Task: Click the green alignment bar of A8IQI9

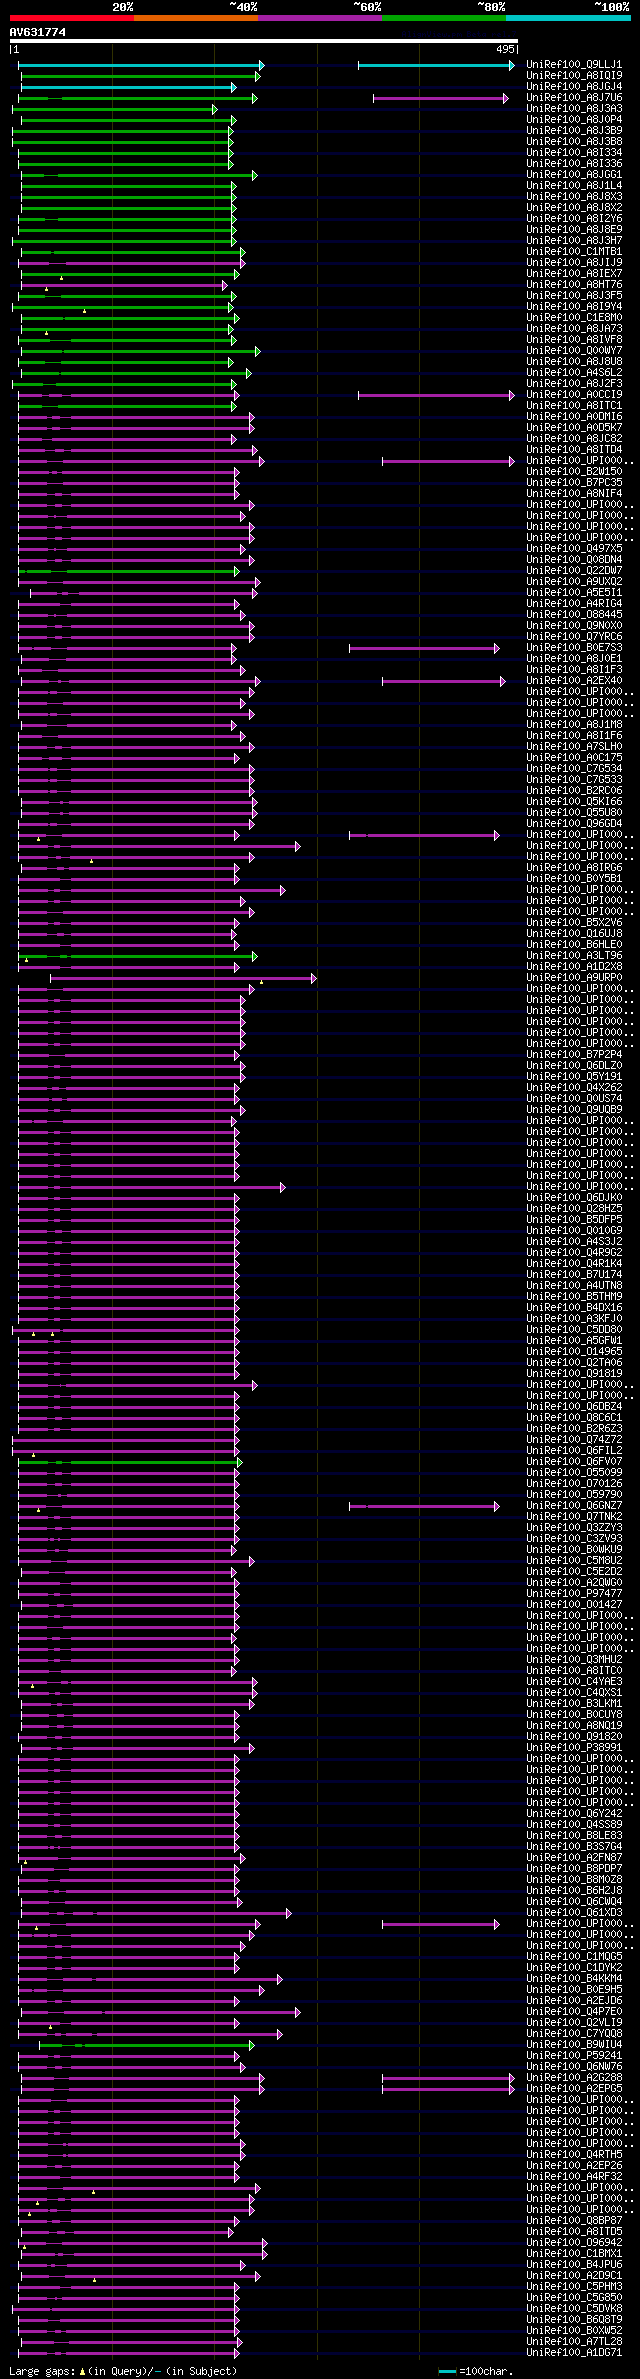Action: pos(140,76)
